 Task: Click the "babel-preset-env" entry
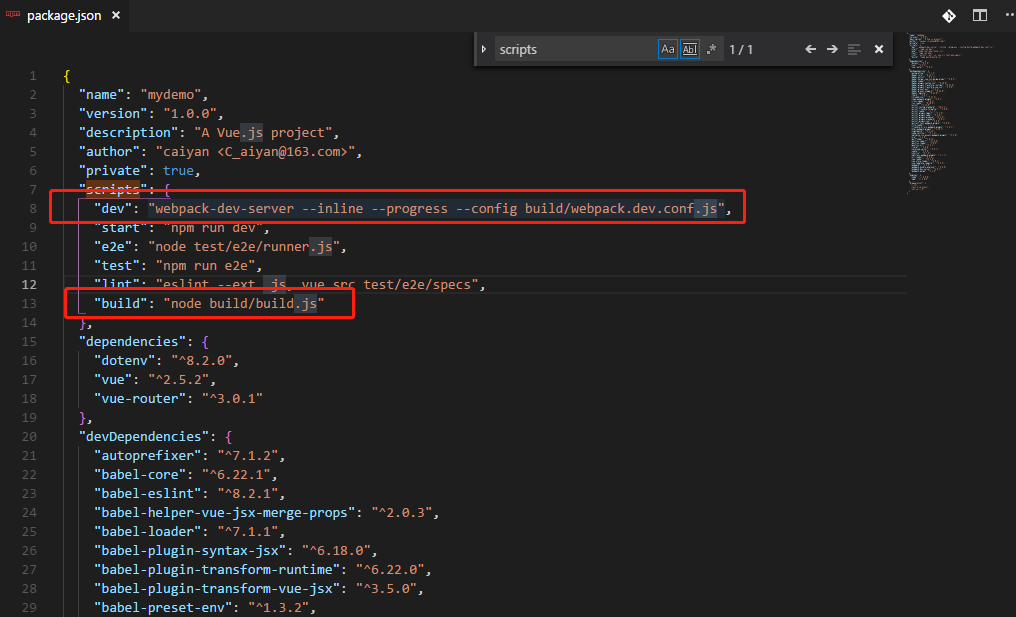coord(163,607)
